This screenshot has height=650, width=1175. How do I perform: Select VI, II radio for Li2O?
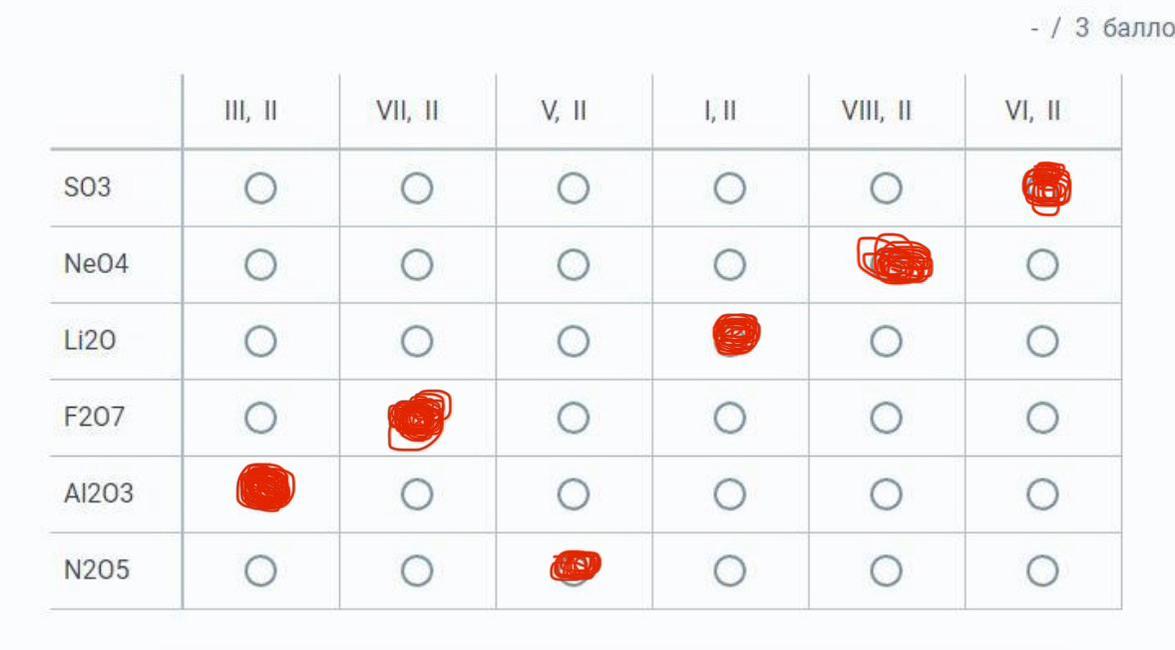(1042, 342)
